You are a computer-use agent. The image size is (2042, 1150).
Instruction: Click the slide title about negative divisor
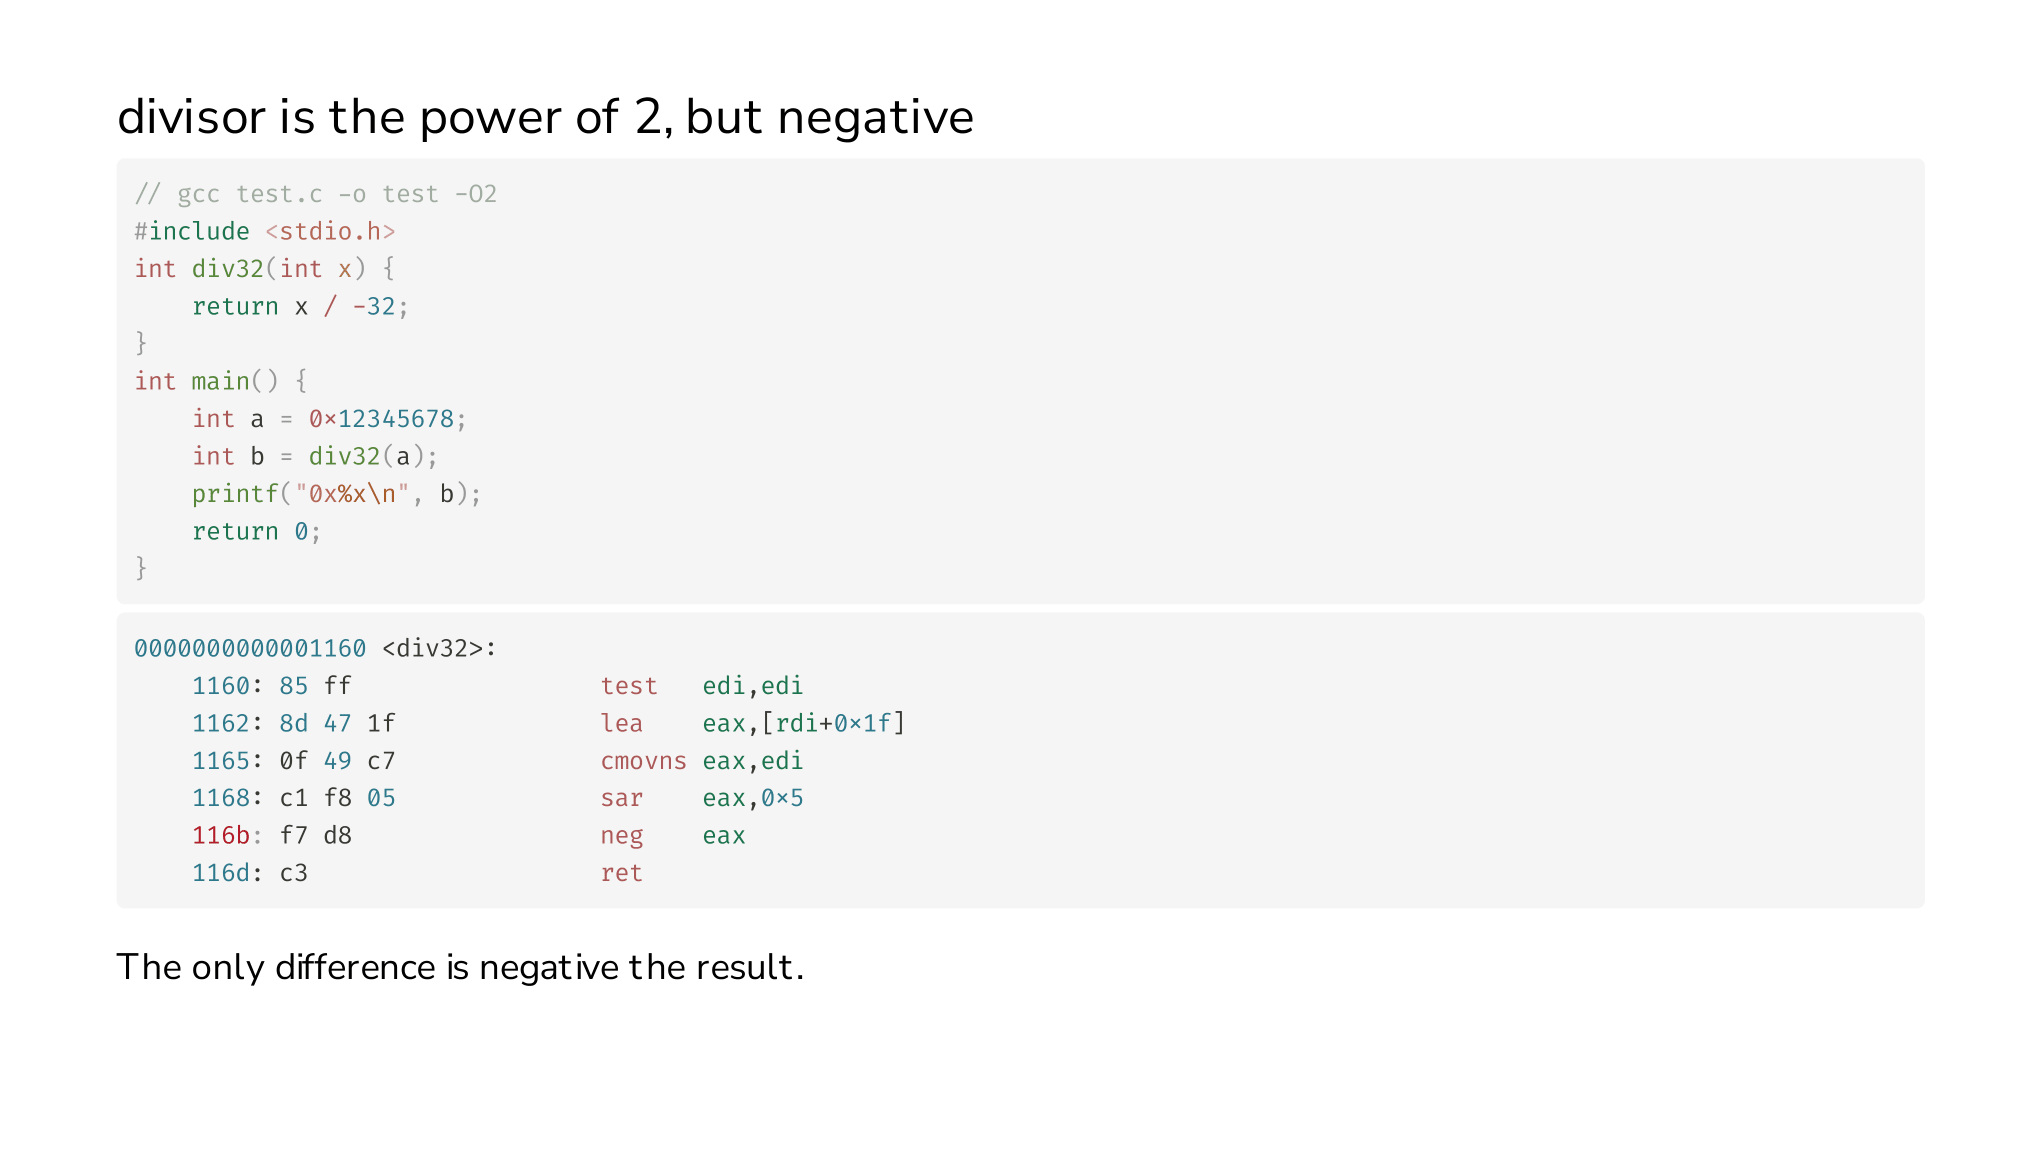tap(545, 117)
